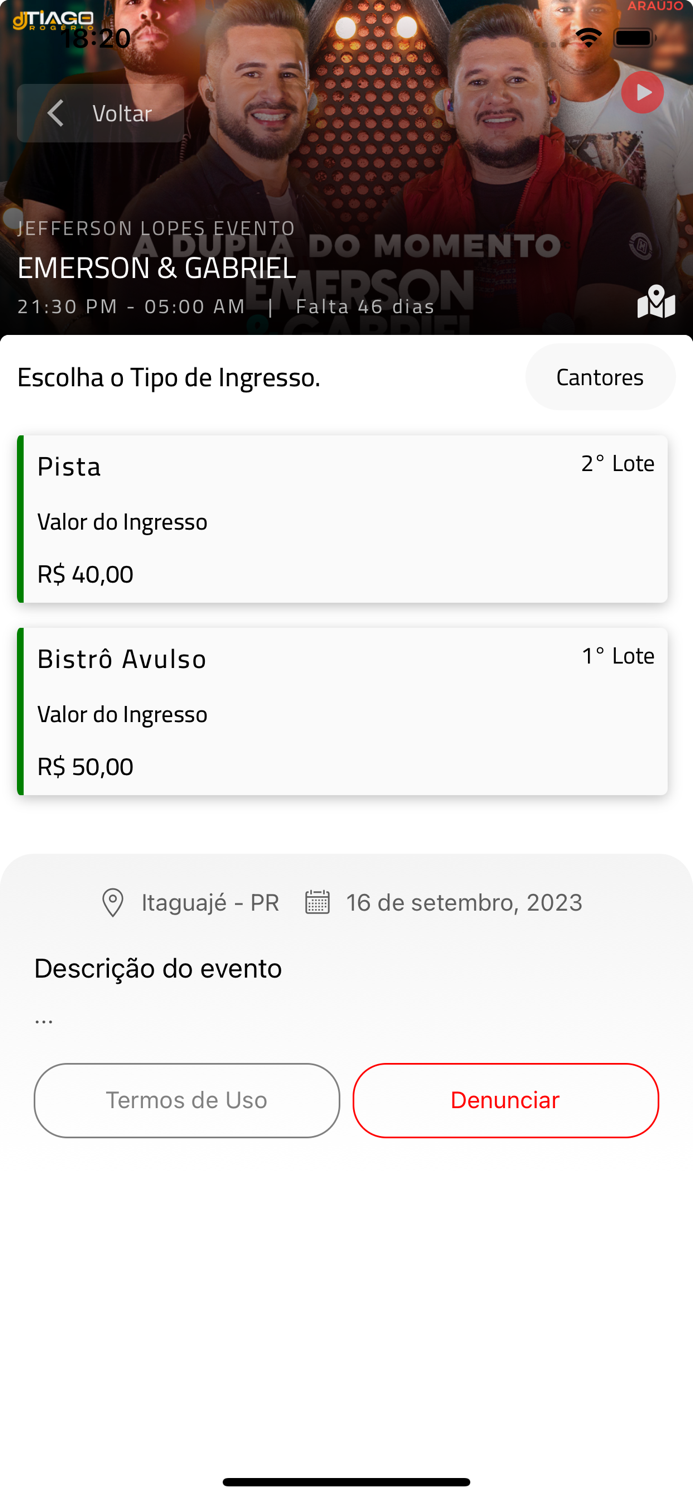Tap the back chevron arrow inside Voltar
This screenshot has width=693, height=1500.
click(55, 113)
